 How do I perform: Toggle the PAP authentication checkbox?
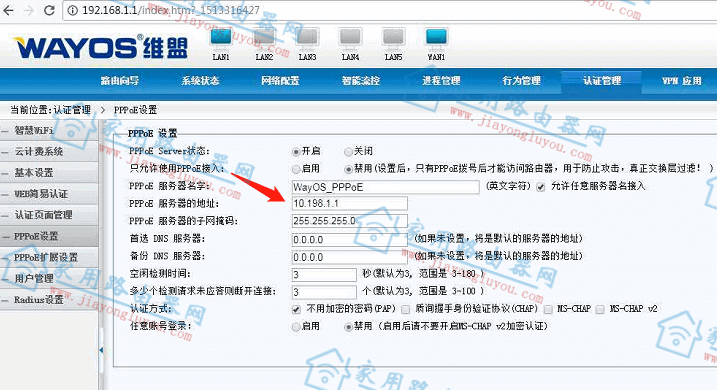point(296,310)
